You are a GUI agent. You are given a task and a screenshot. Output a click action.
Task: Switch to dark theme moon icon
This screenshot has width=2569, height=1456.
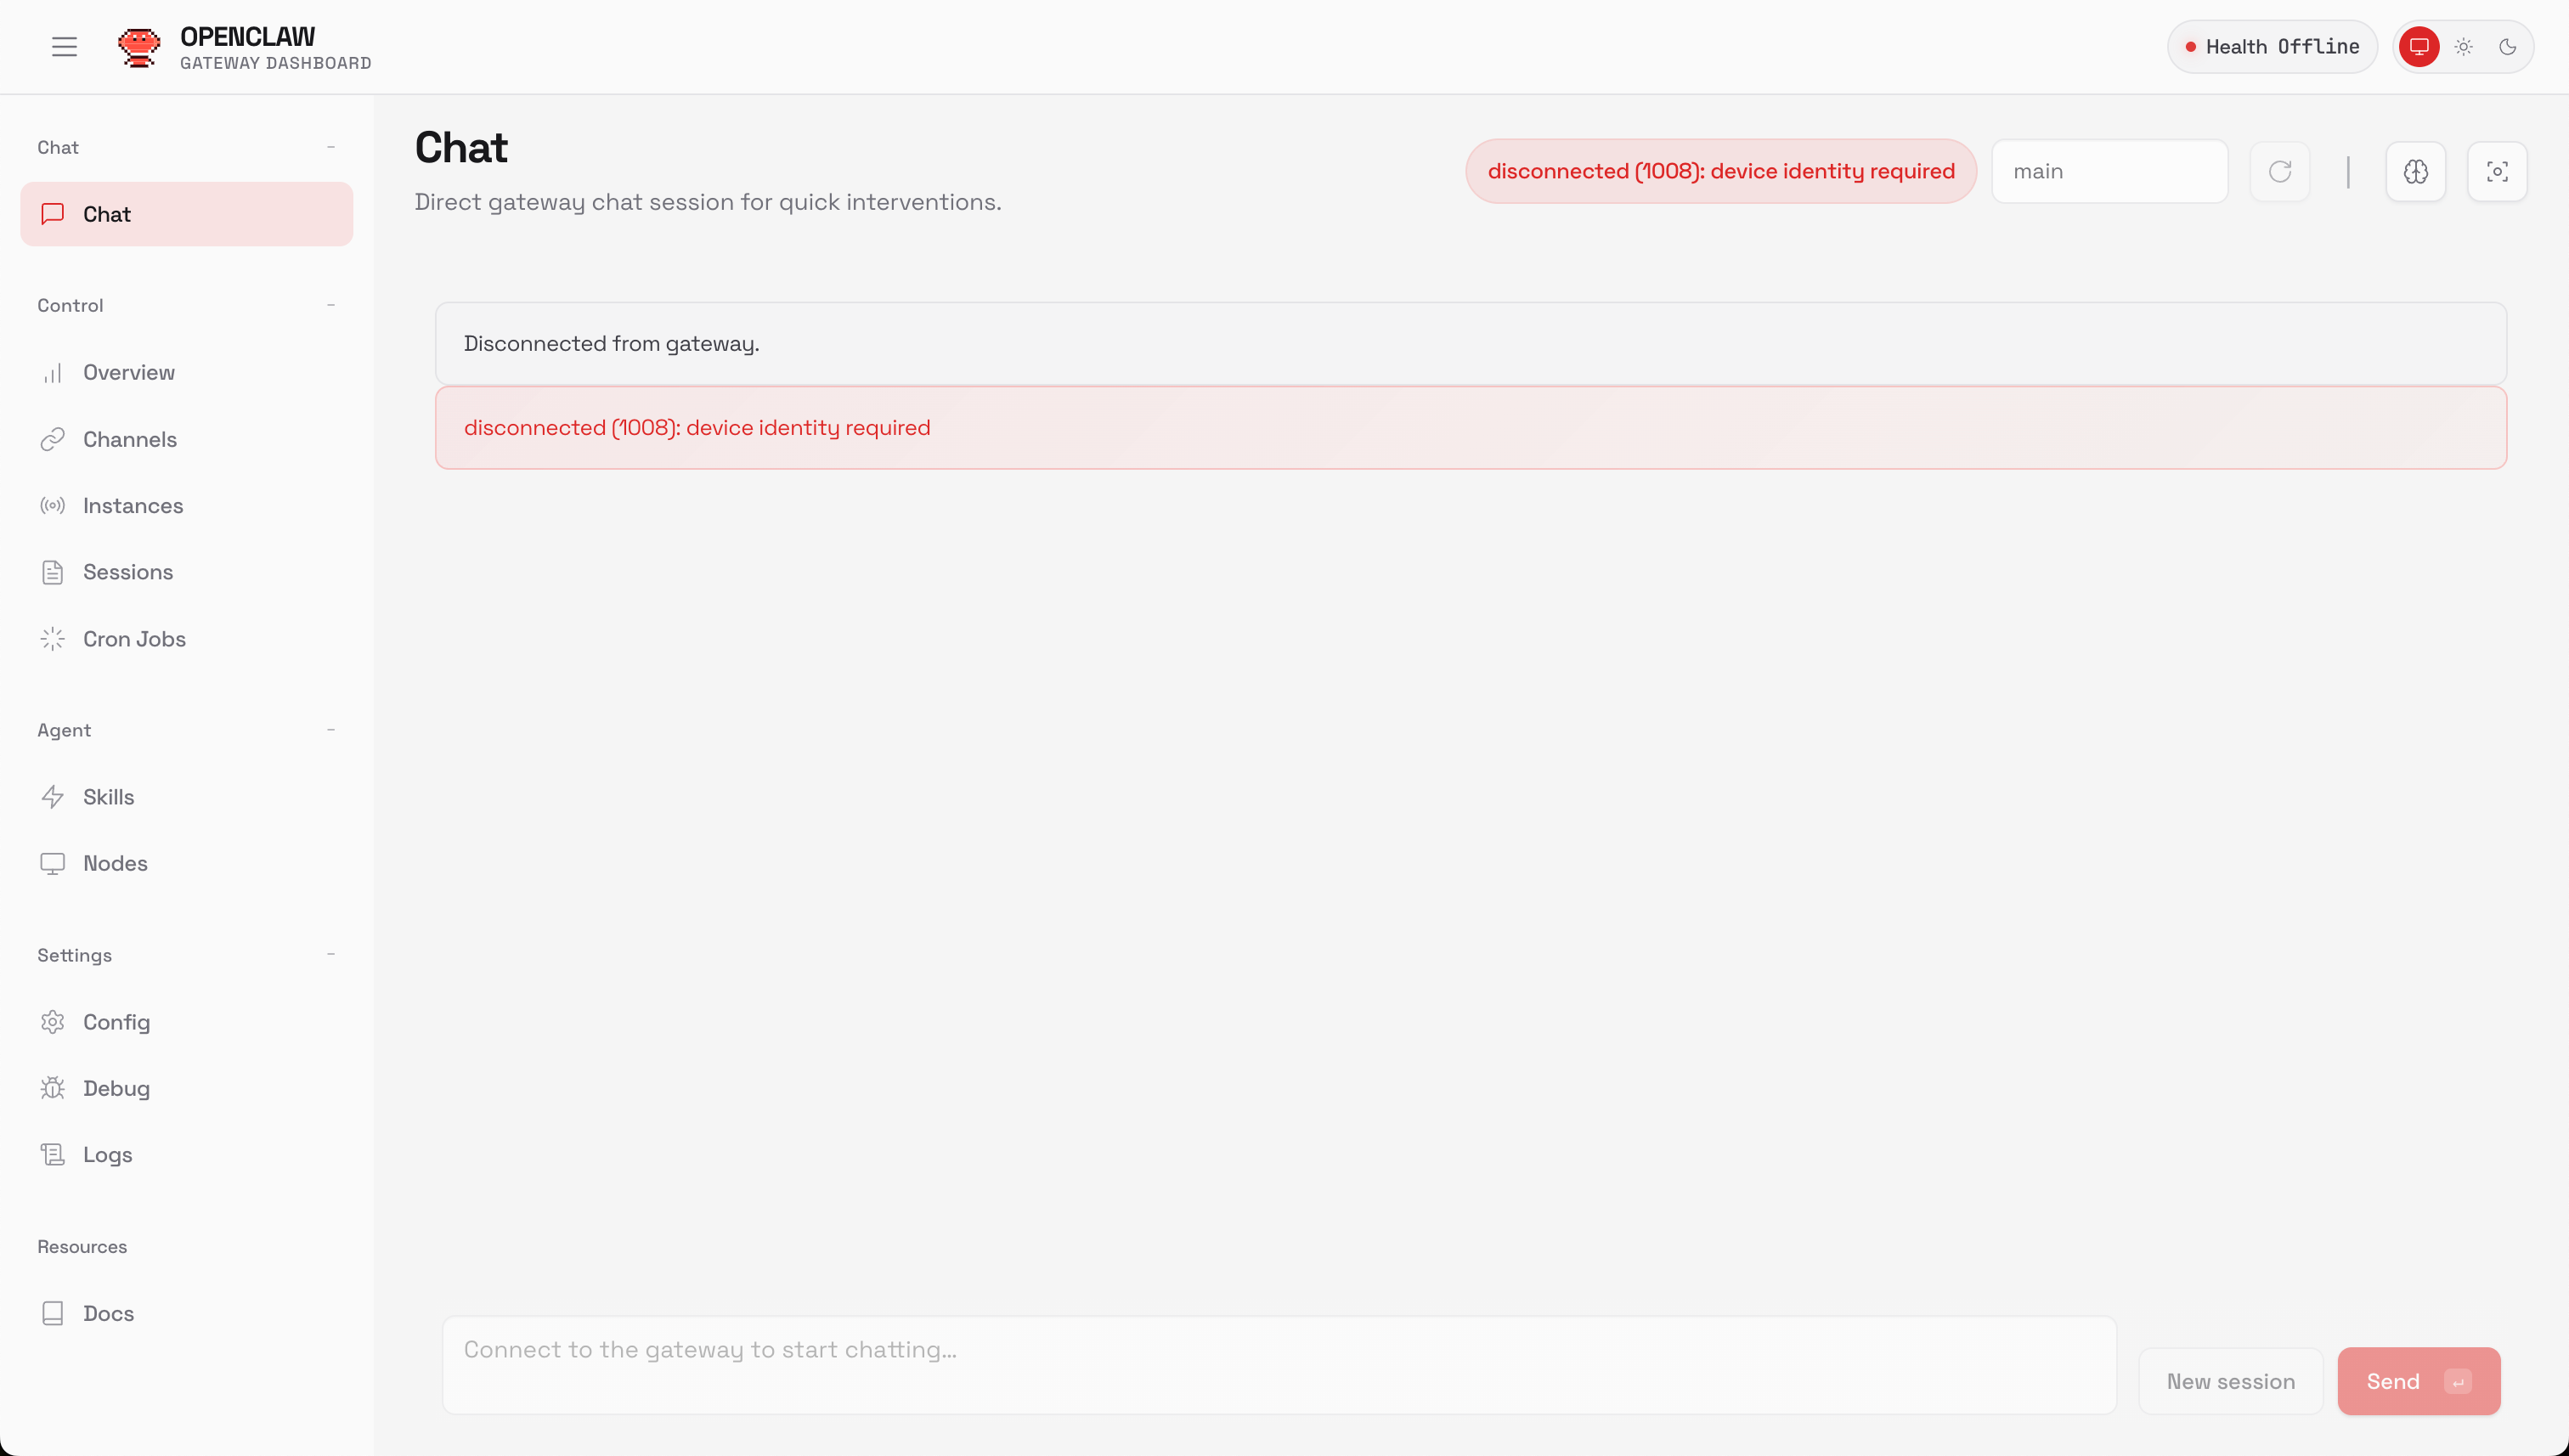pyautogui.click(x=2507, y=47)
